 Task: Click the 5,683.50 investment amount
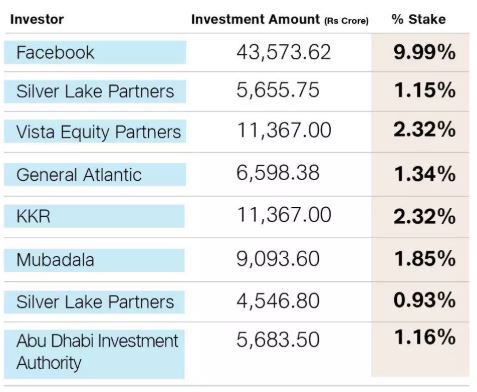(278, 340)
